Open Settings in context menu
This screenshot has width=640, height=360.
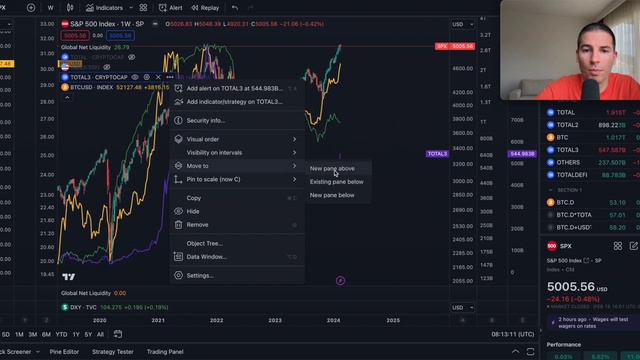[237, 276]
